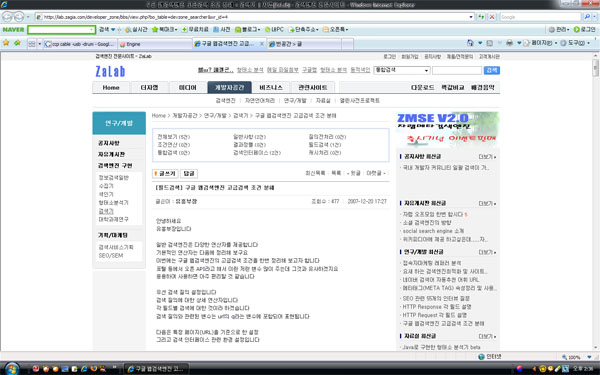Open the 공지사항 item in left sidebar
This screenshot has width=600, height=375.
[x=109, y=143]
